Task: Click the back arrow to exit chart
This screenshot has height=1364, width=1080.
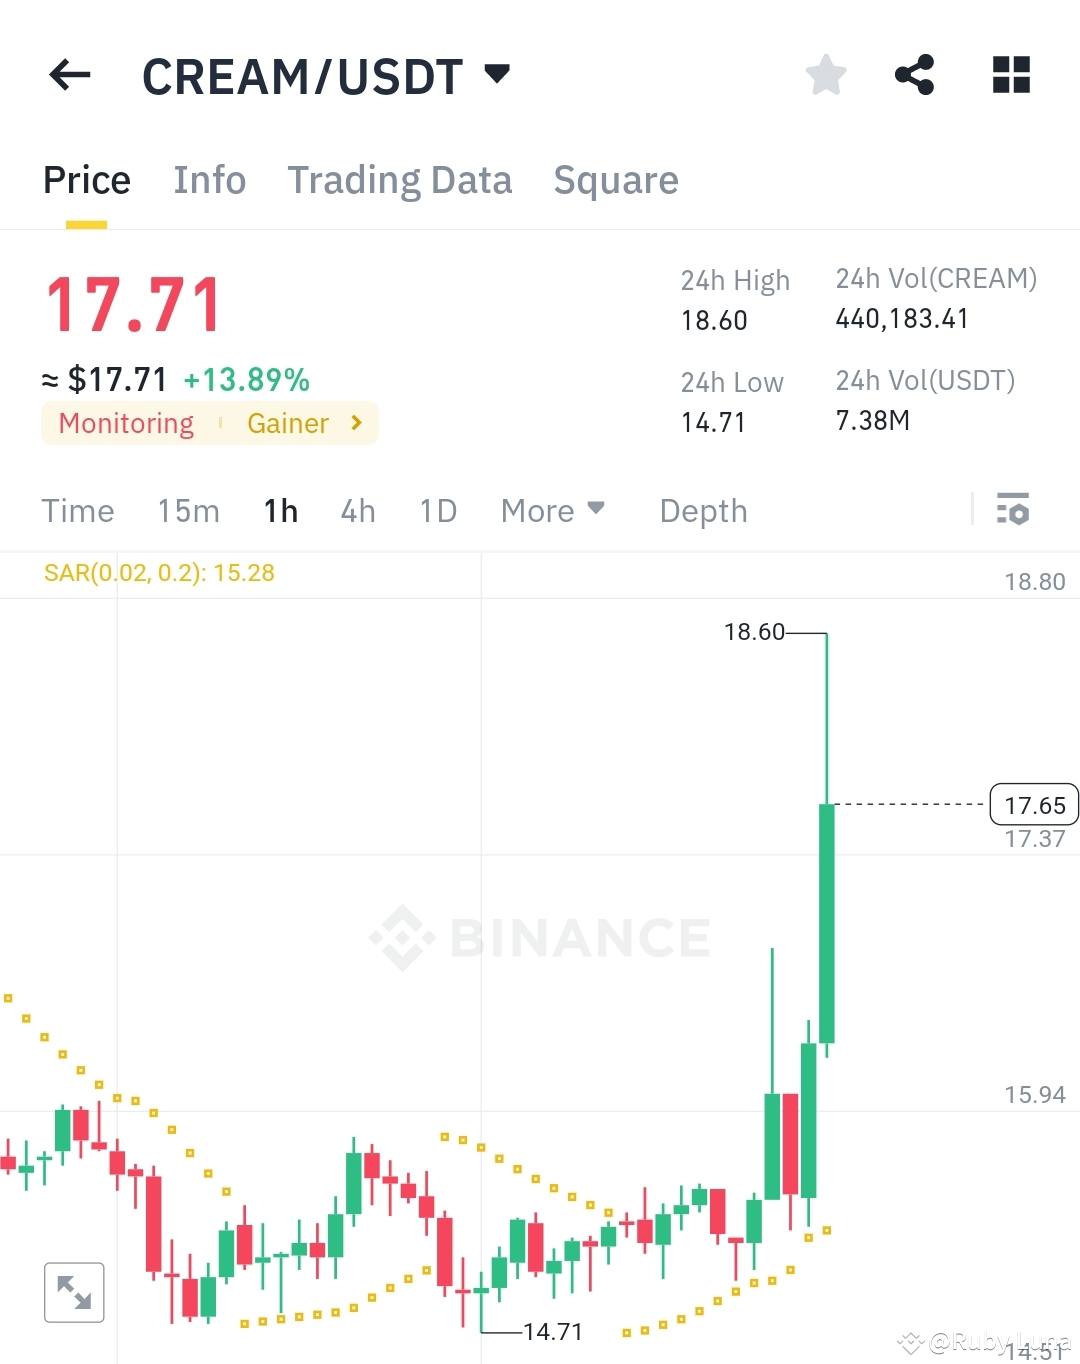Action: 68,75
